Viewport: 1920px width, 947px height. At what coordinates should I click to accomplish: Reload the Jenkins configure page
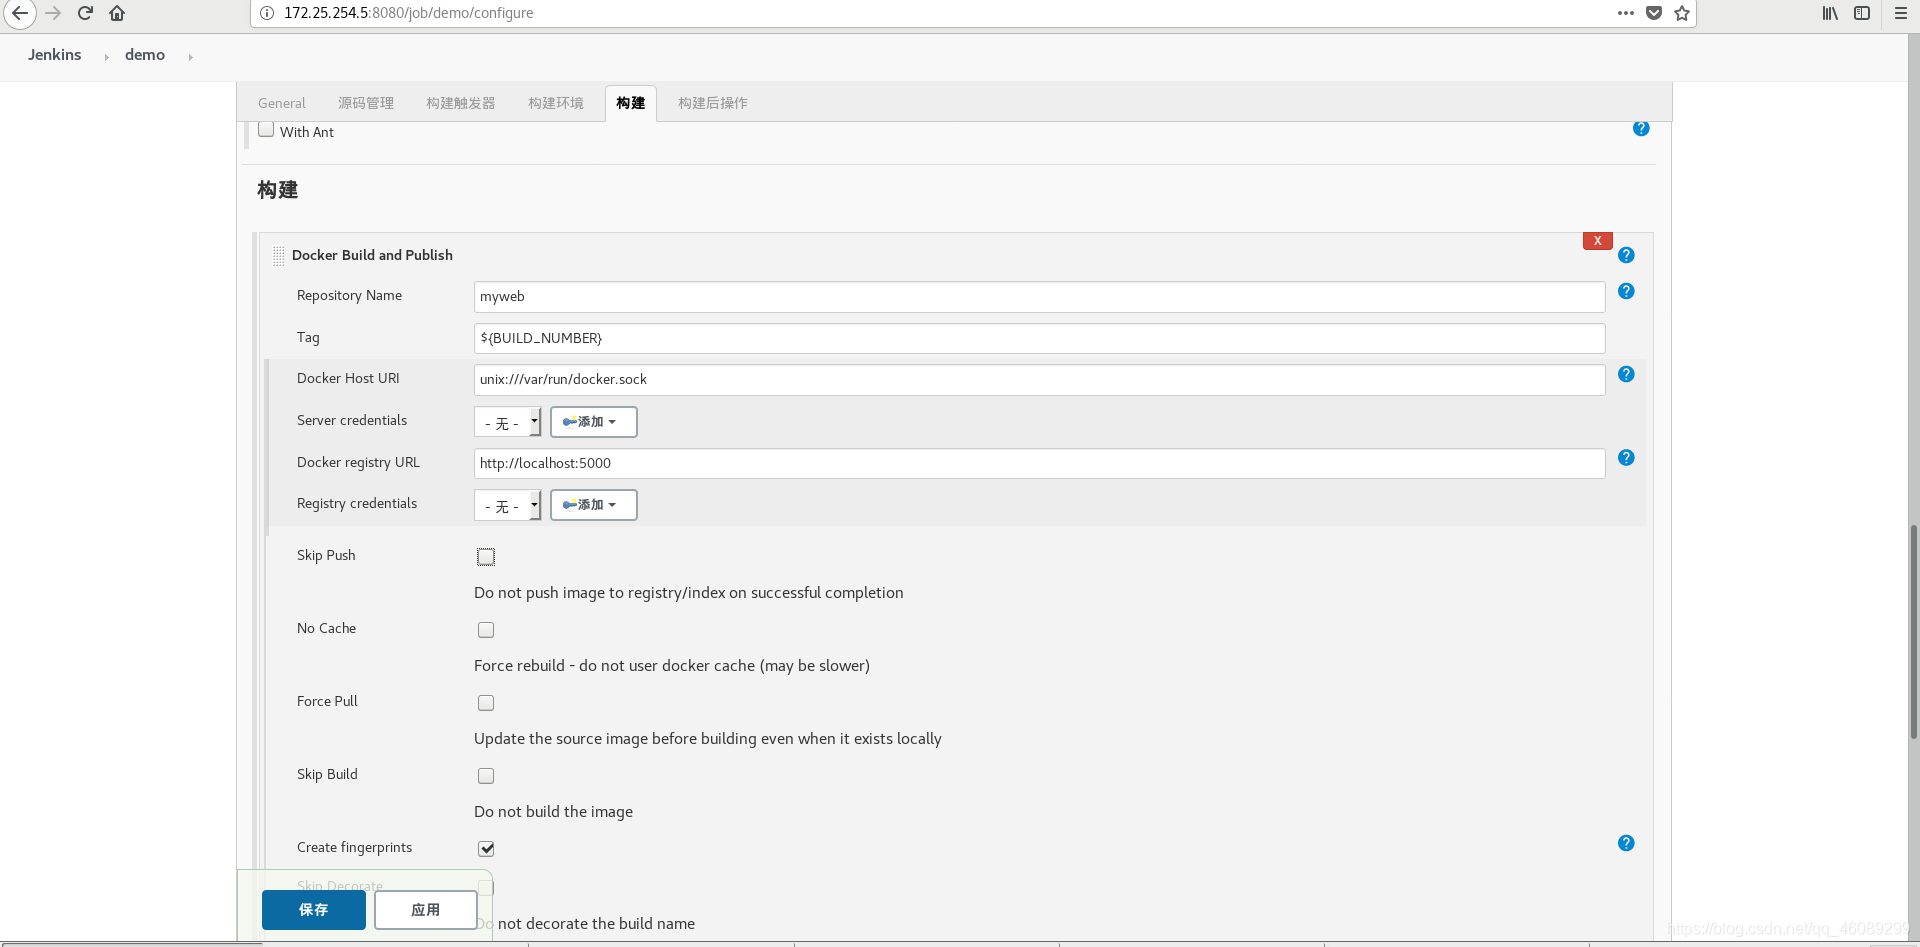86,13
